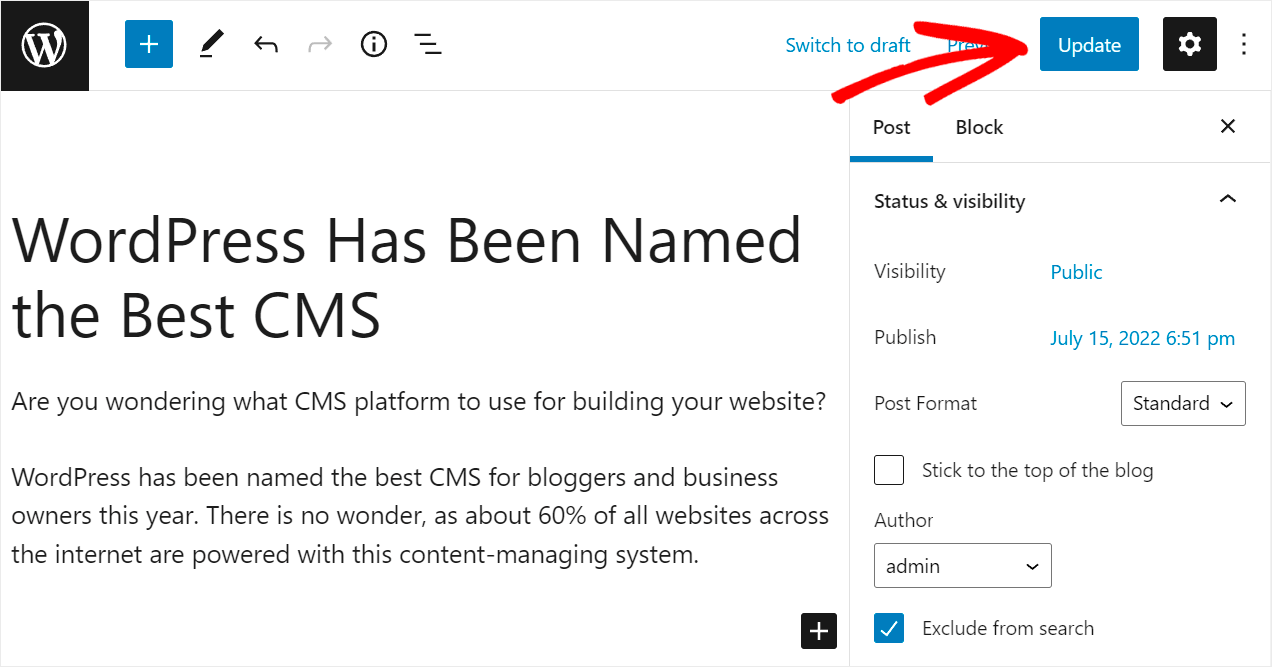This screenshot has height=667, width=1272.
Task: Select the pencil Tools icon
Action: [211, 45]
